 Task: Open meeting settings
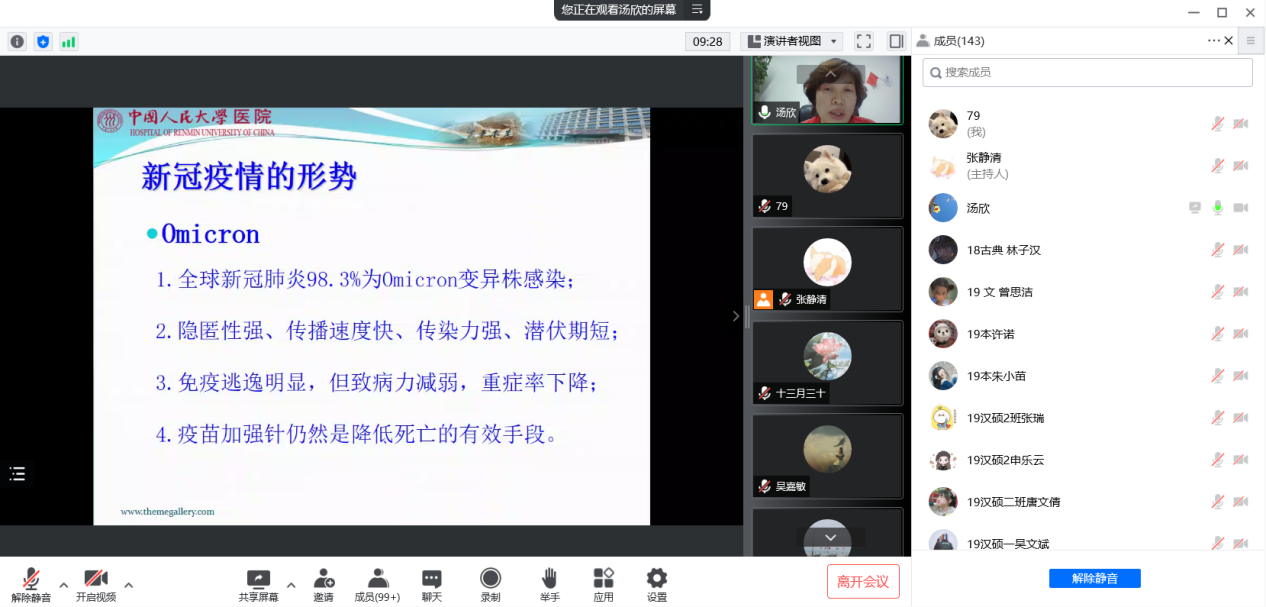click(x=656, y=584)
